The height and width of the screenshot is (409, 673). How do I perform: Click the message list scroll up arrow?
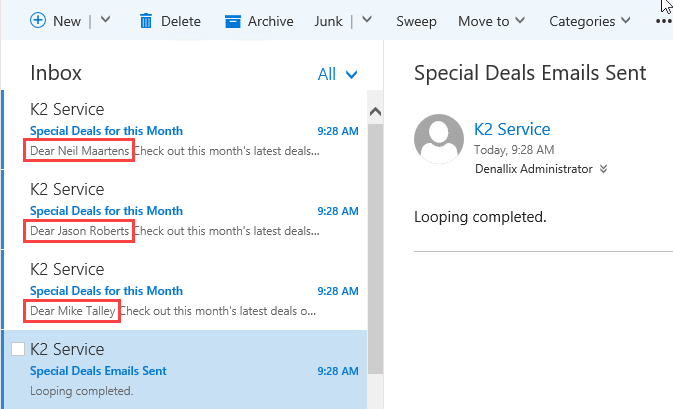pyautogui.click(x=376, y=110)
